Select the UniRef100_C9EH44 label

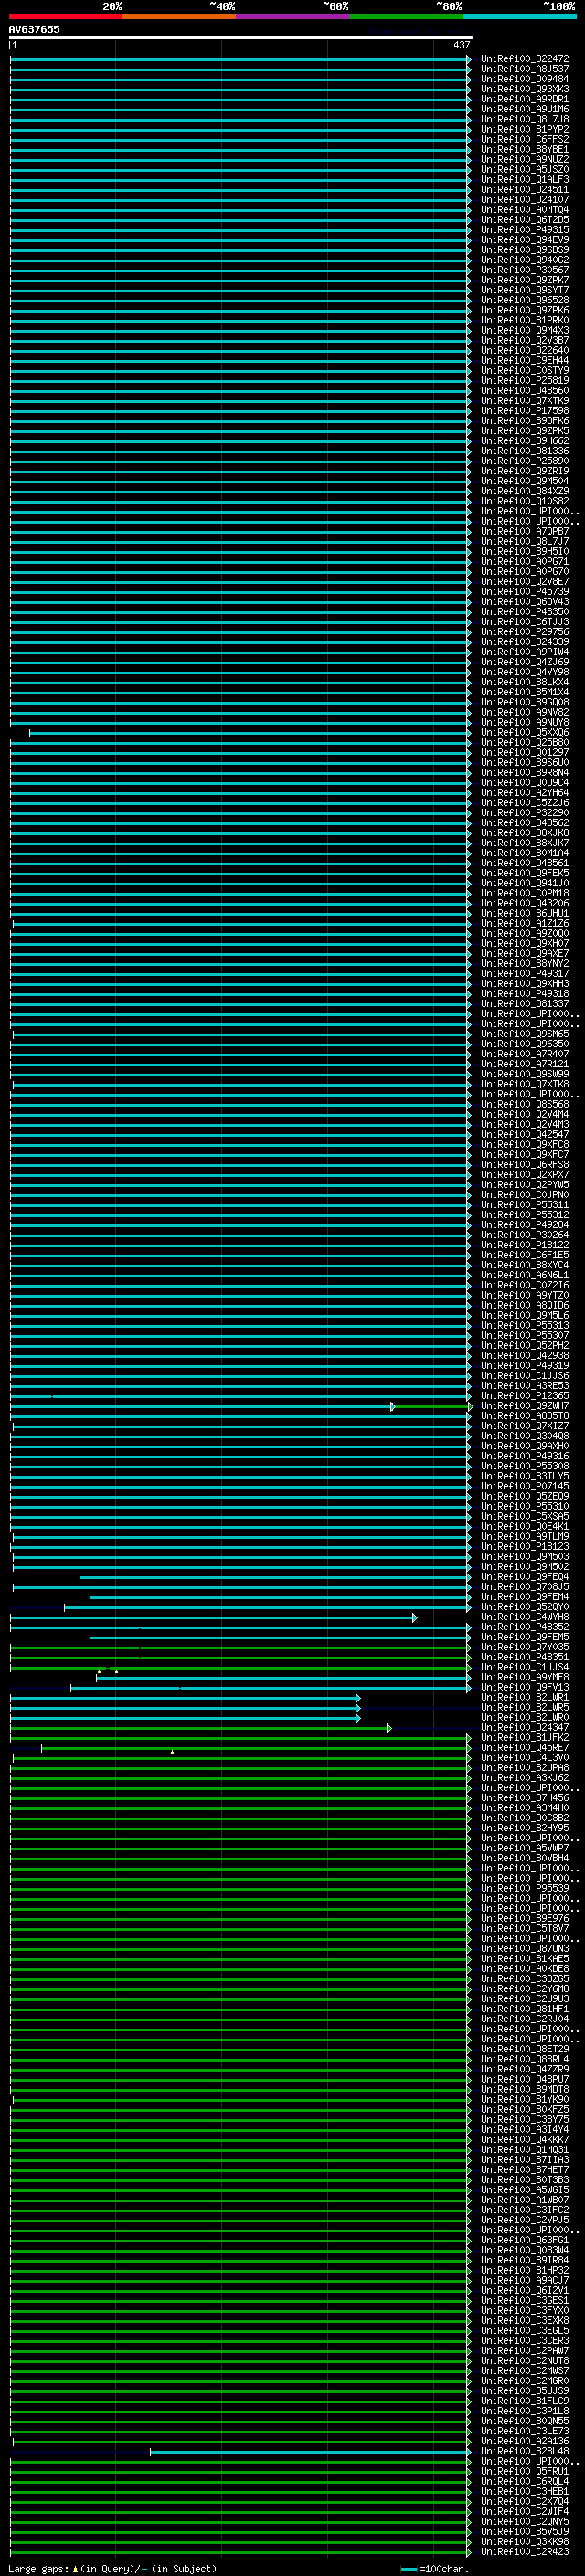pyautogui.click(x=525, y=361)
